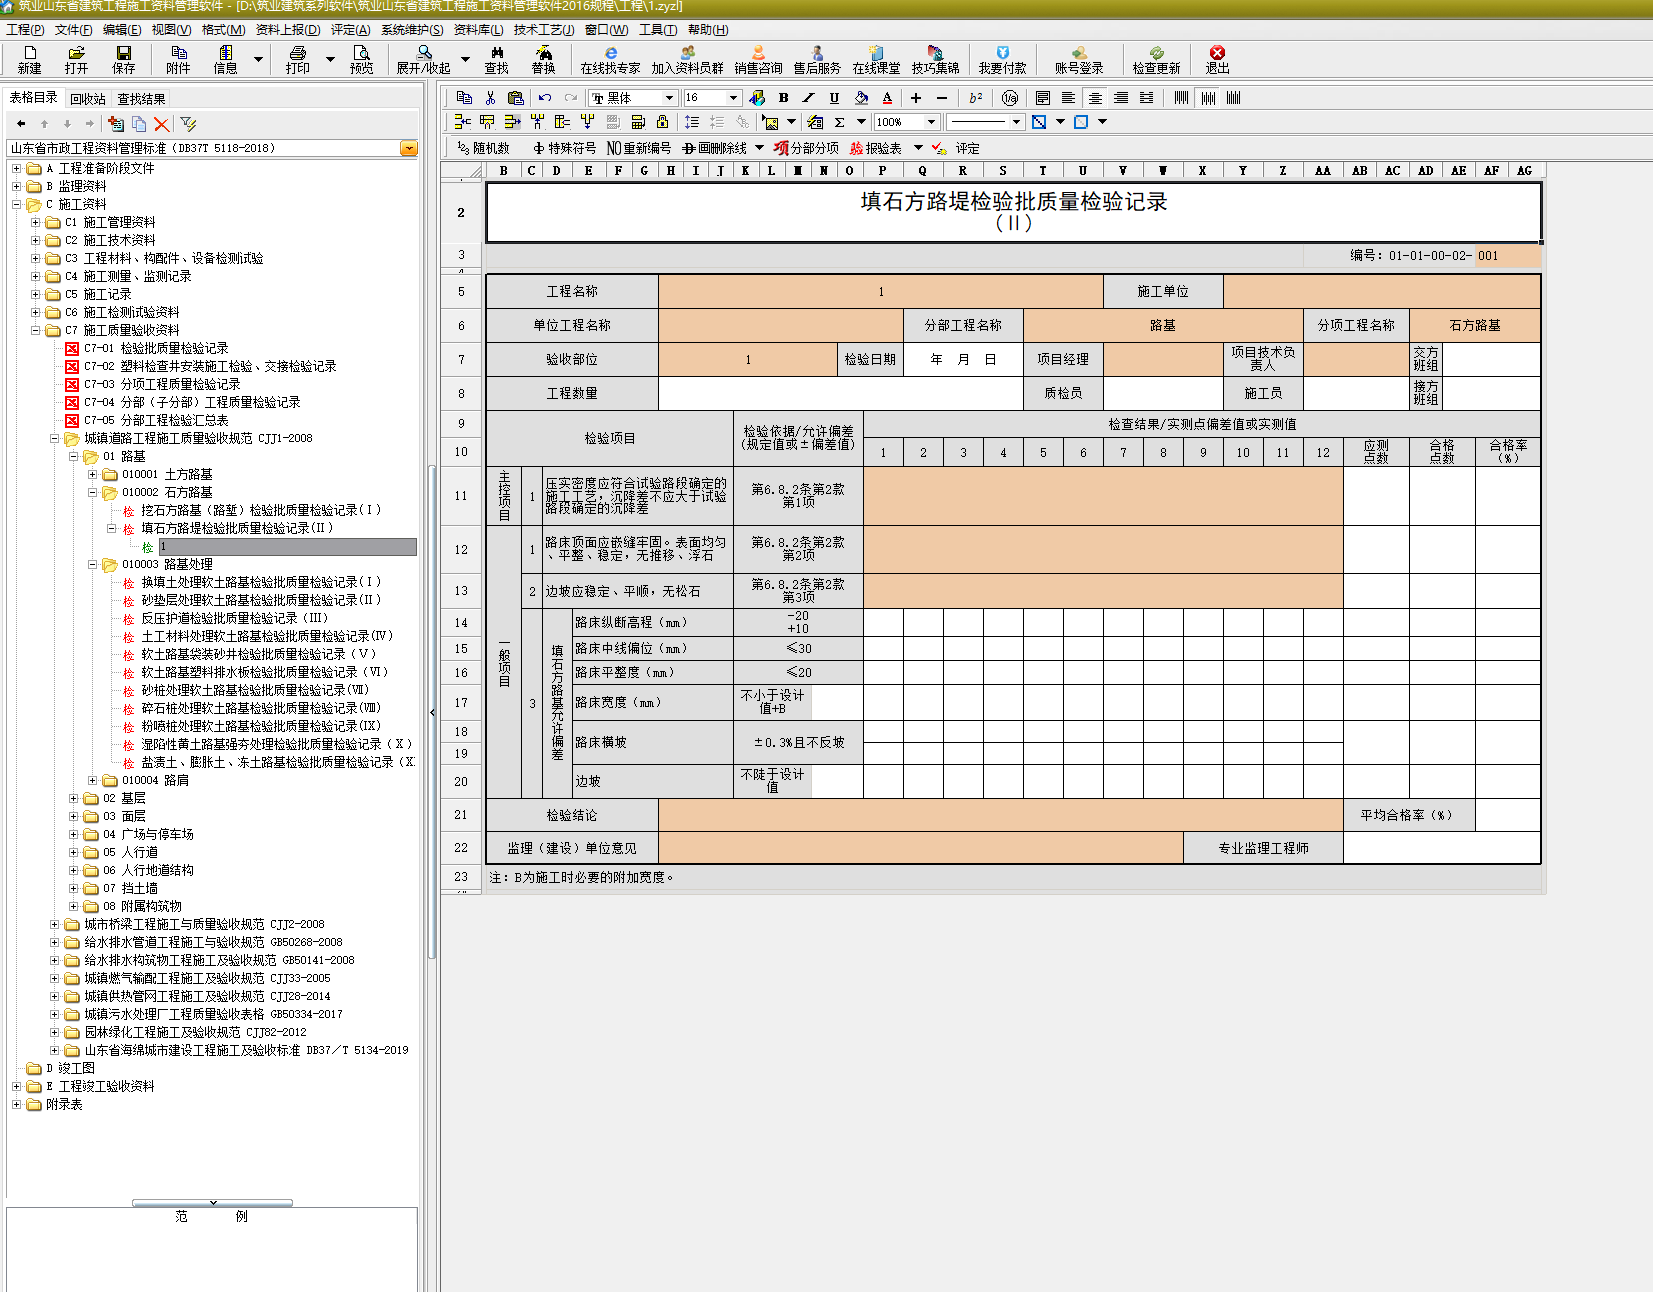The image size is (1653, 1292).
Task: Open the standard selector dropdown DB37T 5118-2018
Action: [408, 148]
